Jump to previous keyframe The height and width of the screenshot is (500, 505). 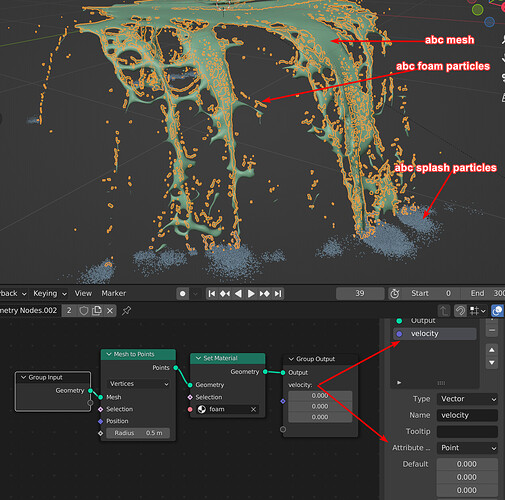click(225, 294)
